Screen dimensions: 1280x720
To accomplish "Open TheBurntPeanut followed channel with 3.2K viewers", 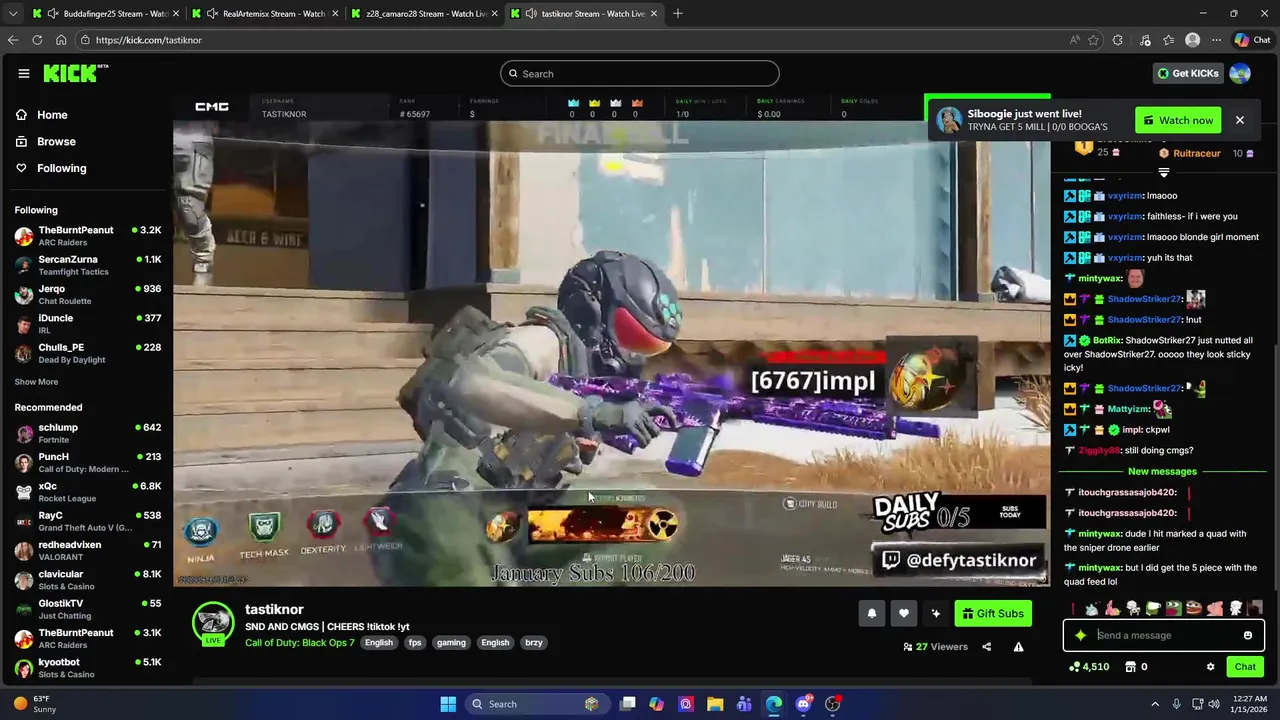I will (x=87, y=236).
